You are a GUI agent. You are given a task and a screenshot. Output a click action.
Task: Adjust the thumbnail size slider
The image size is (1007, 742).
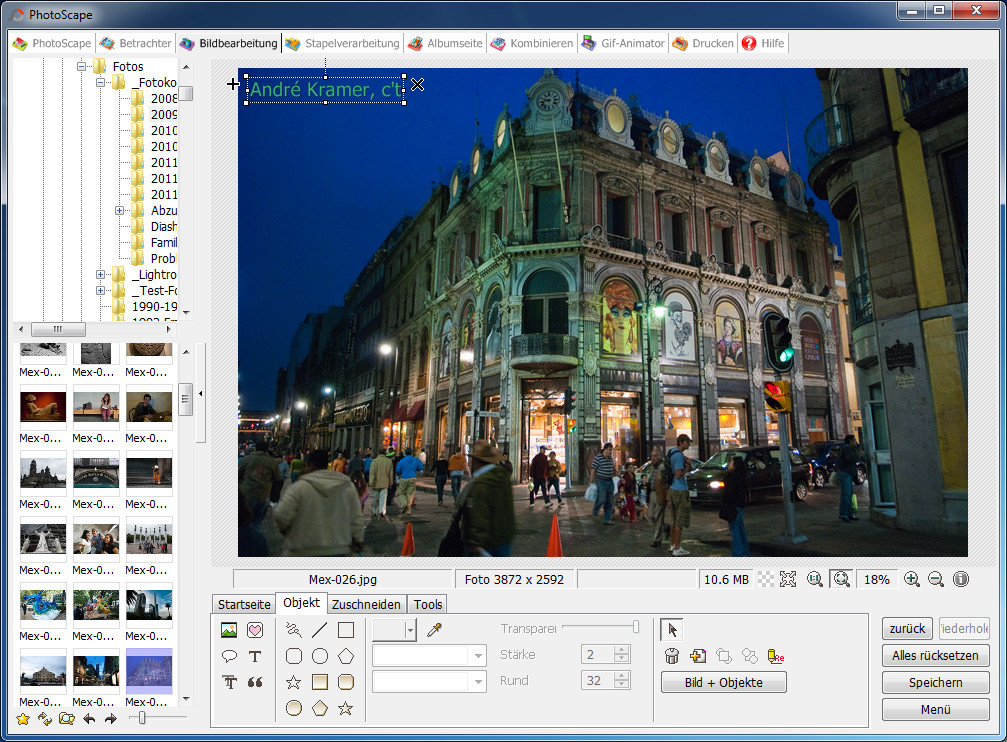142,718
